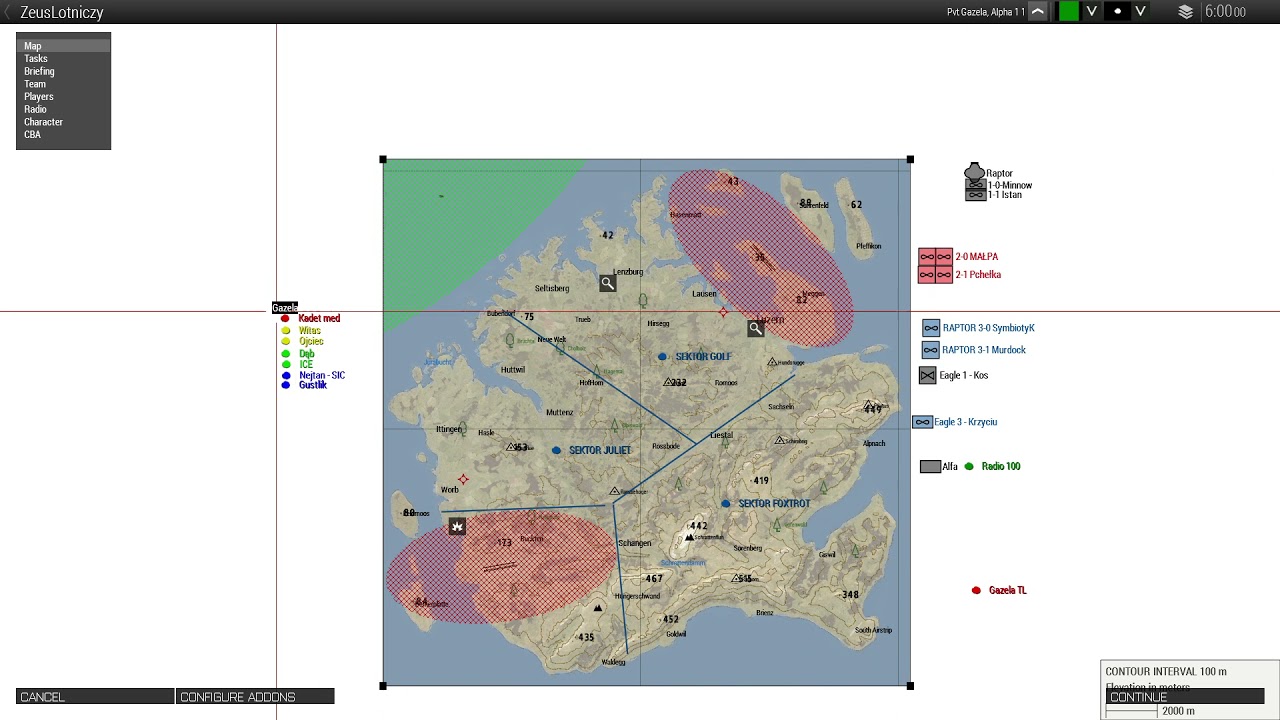Open the marker shape dropdown arrow
This screenshot has height=720, width=1280.
[1140, 12]
